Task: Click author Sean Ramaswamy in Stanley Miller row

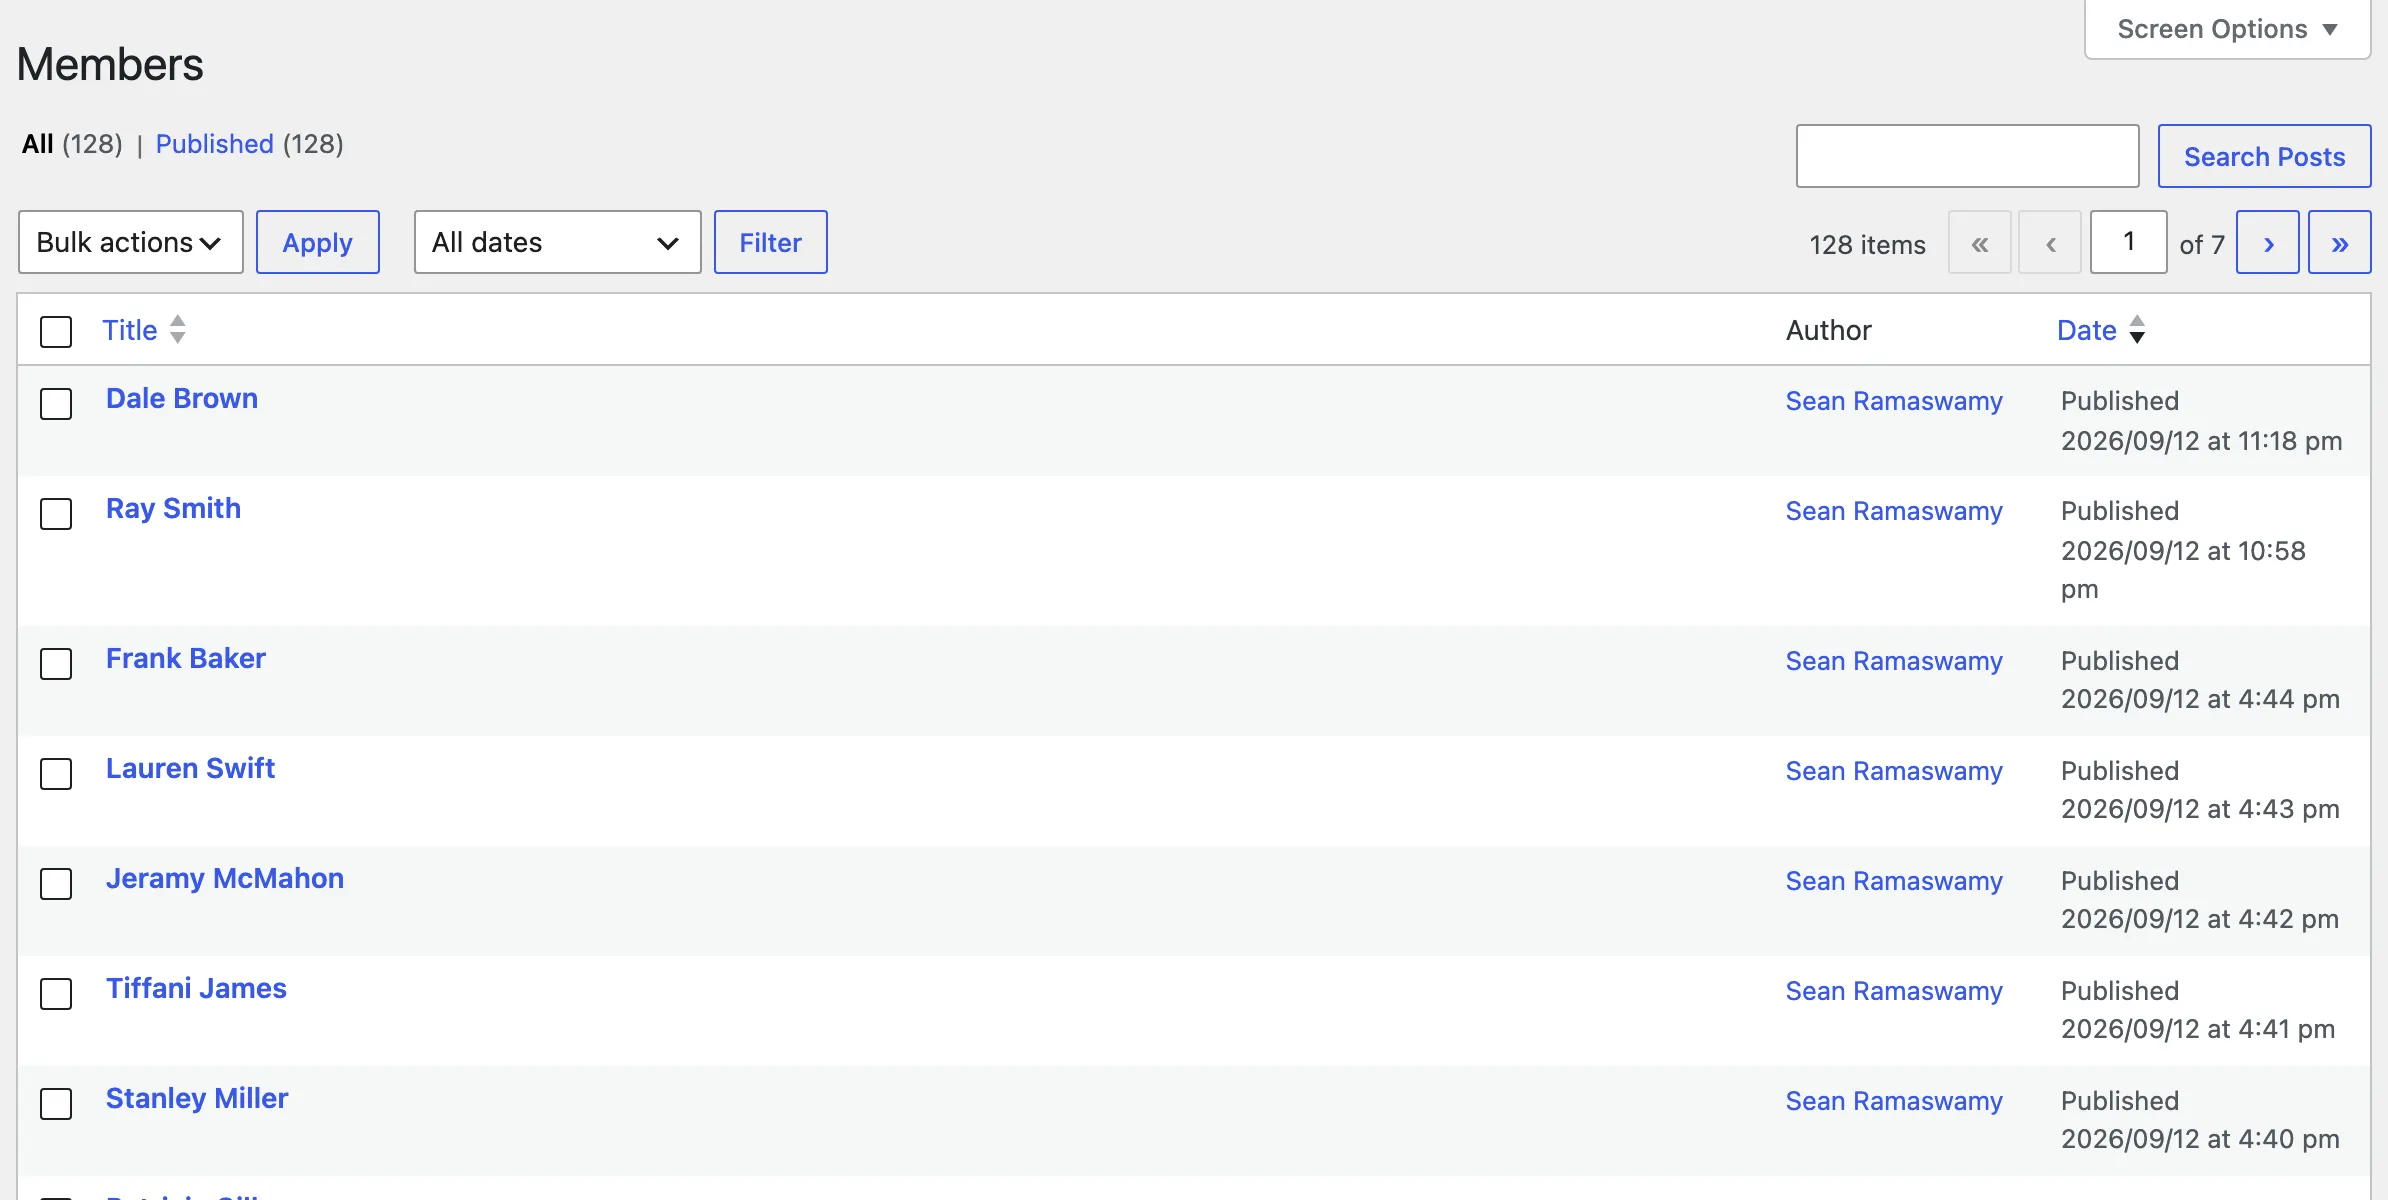Action: coord(1894,1101)
